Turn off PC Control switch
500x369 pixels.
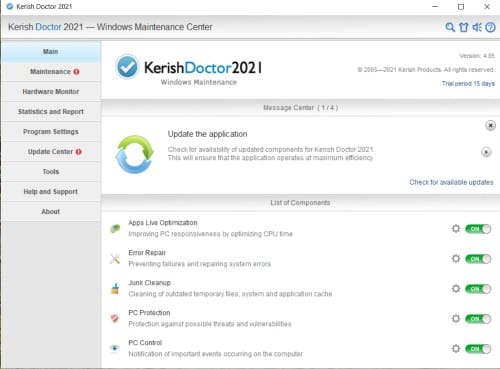point(478,349)
